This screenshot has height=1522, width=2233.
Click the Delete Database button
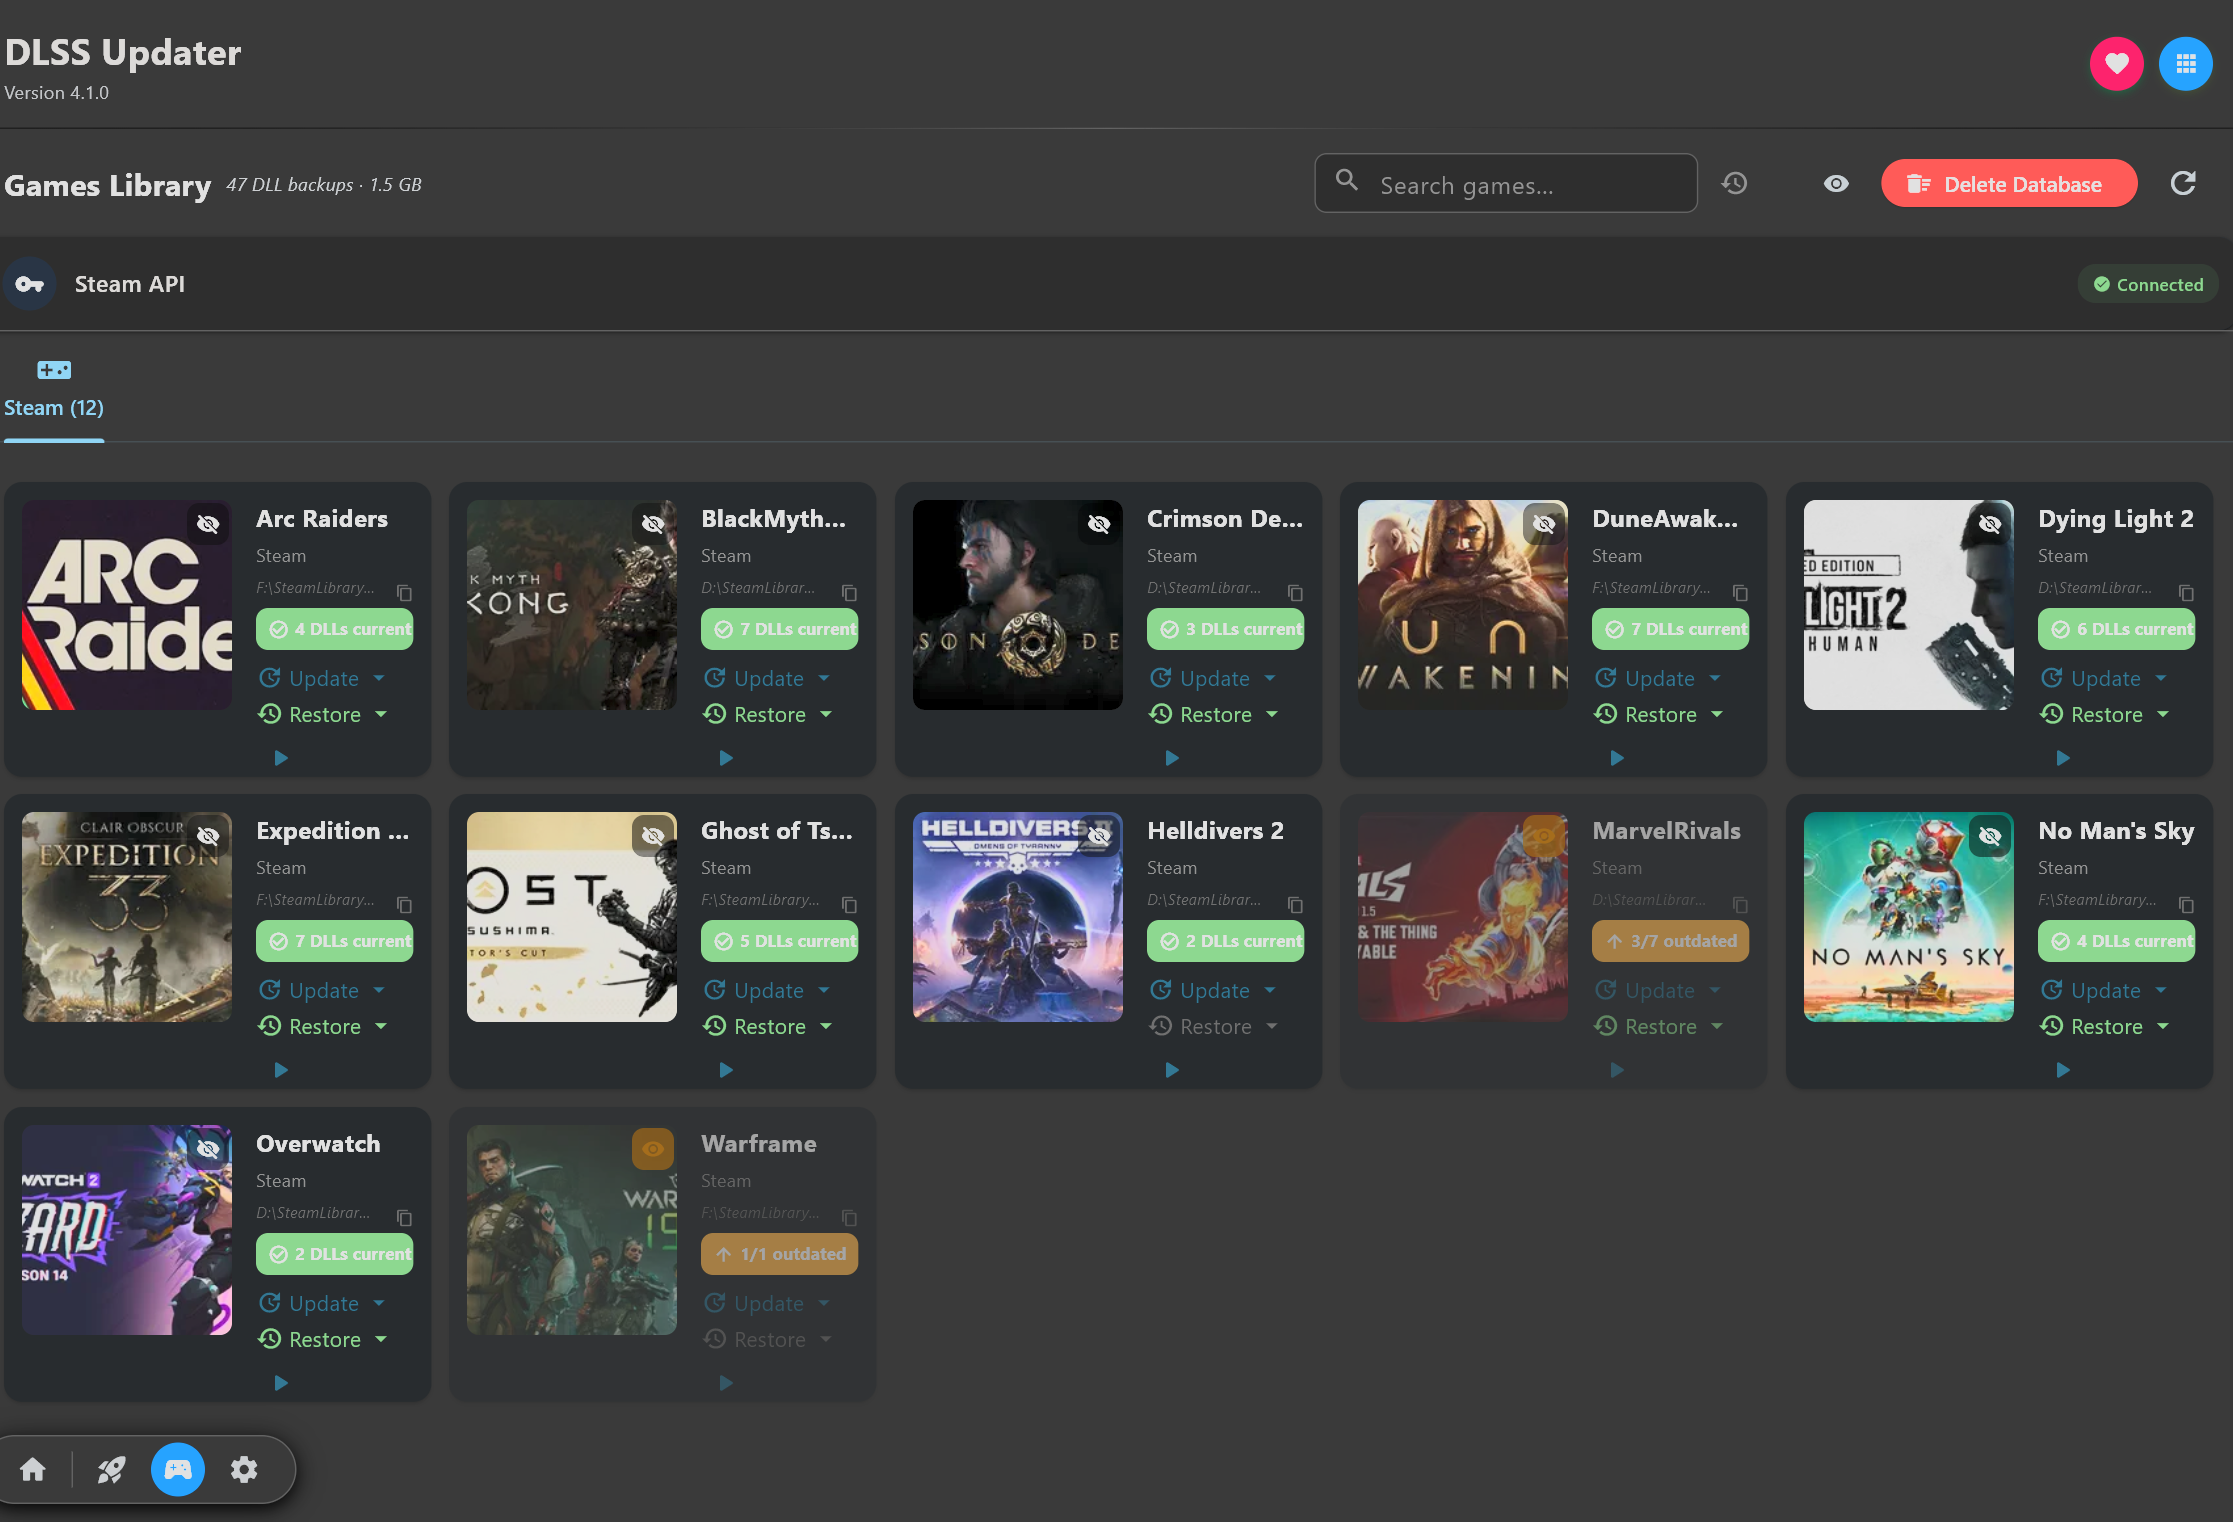pos(2009,184)
